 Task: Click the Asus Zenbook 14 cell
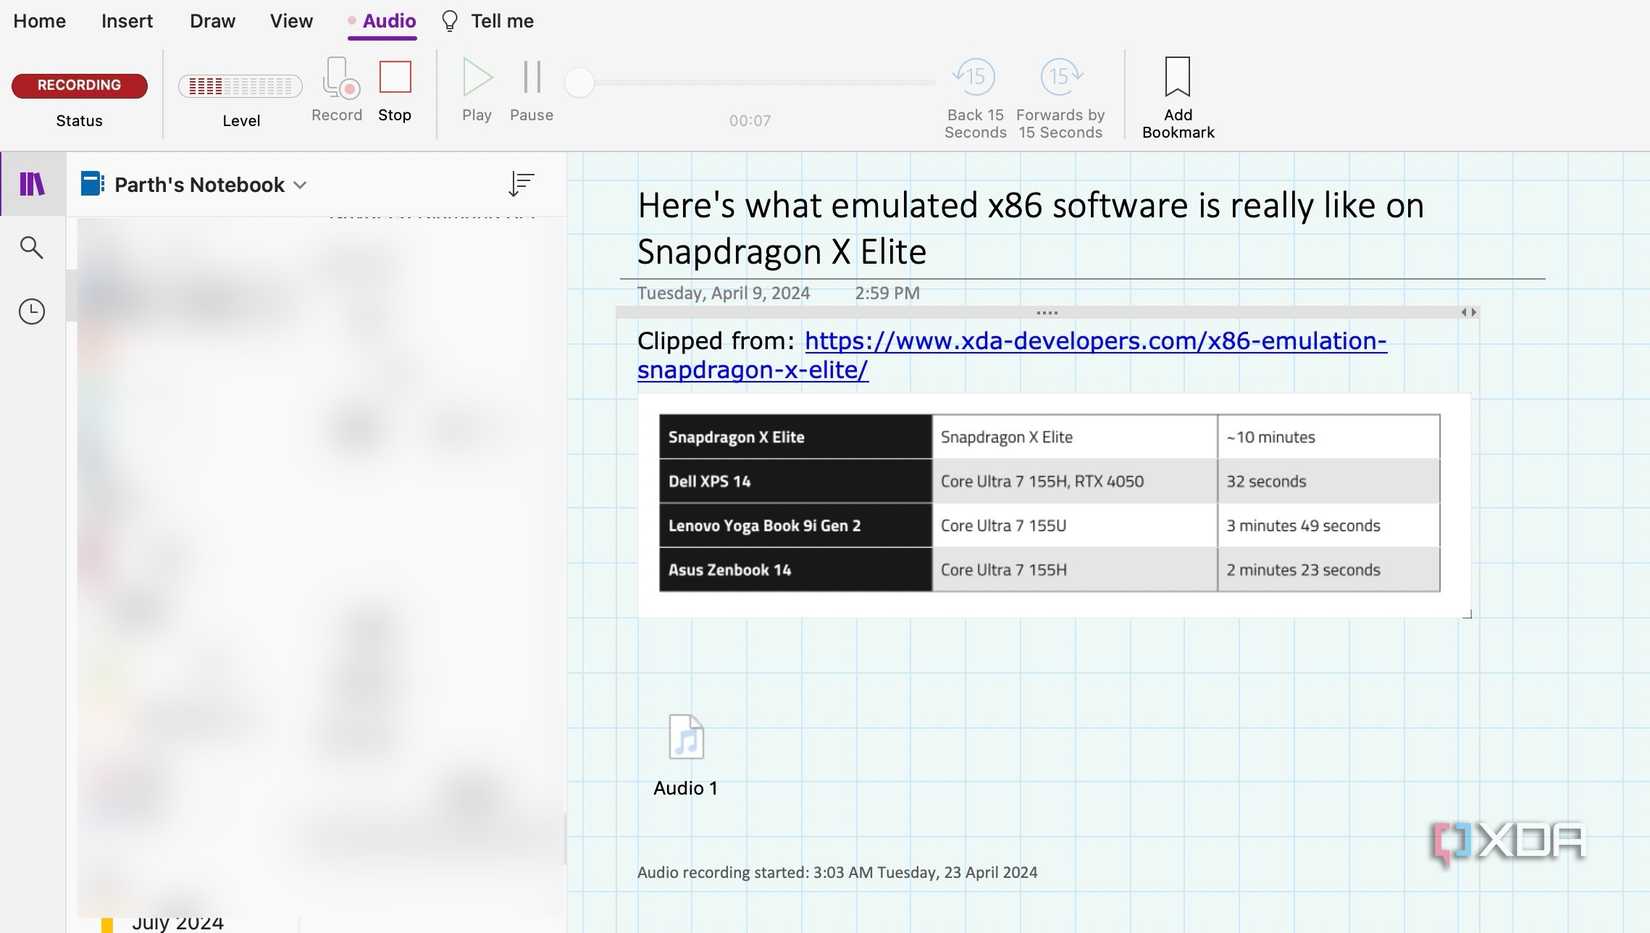click(795, 569)
